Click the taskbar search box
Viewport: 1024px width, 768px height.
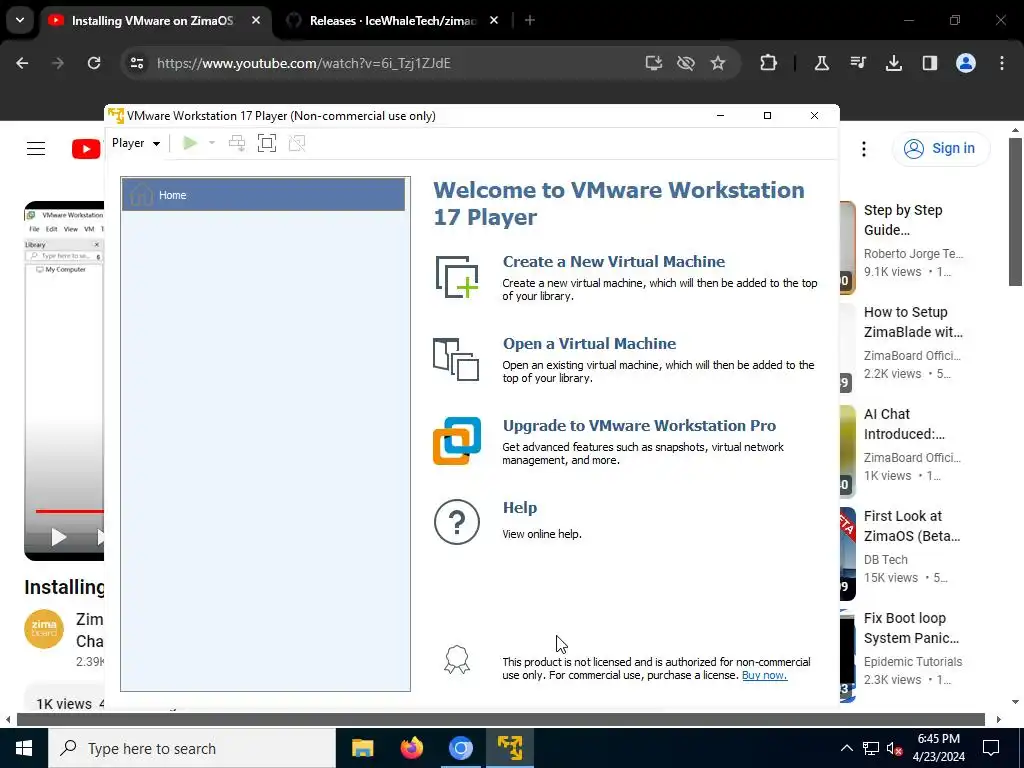pos(192,748)
